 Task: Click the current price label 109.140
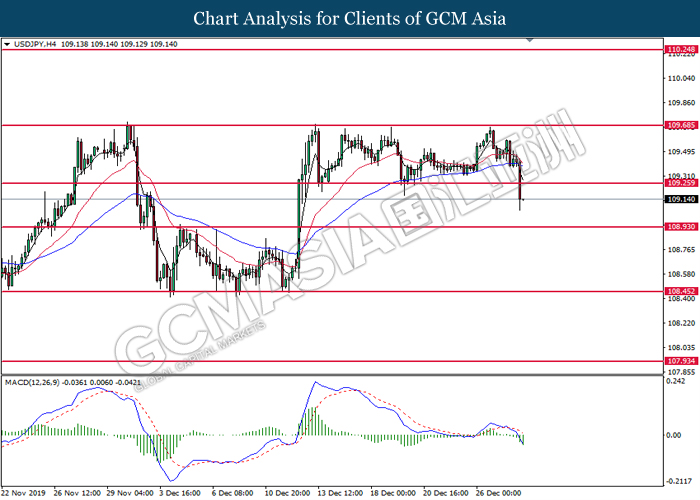pyautogui.click(x=681, y=199)
